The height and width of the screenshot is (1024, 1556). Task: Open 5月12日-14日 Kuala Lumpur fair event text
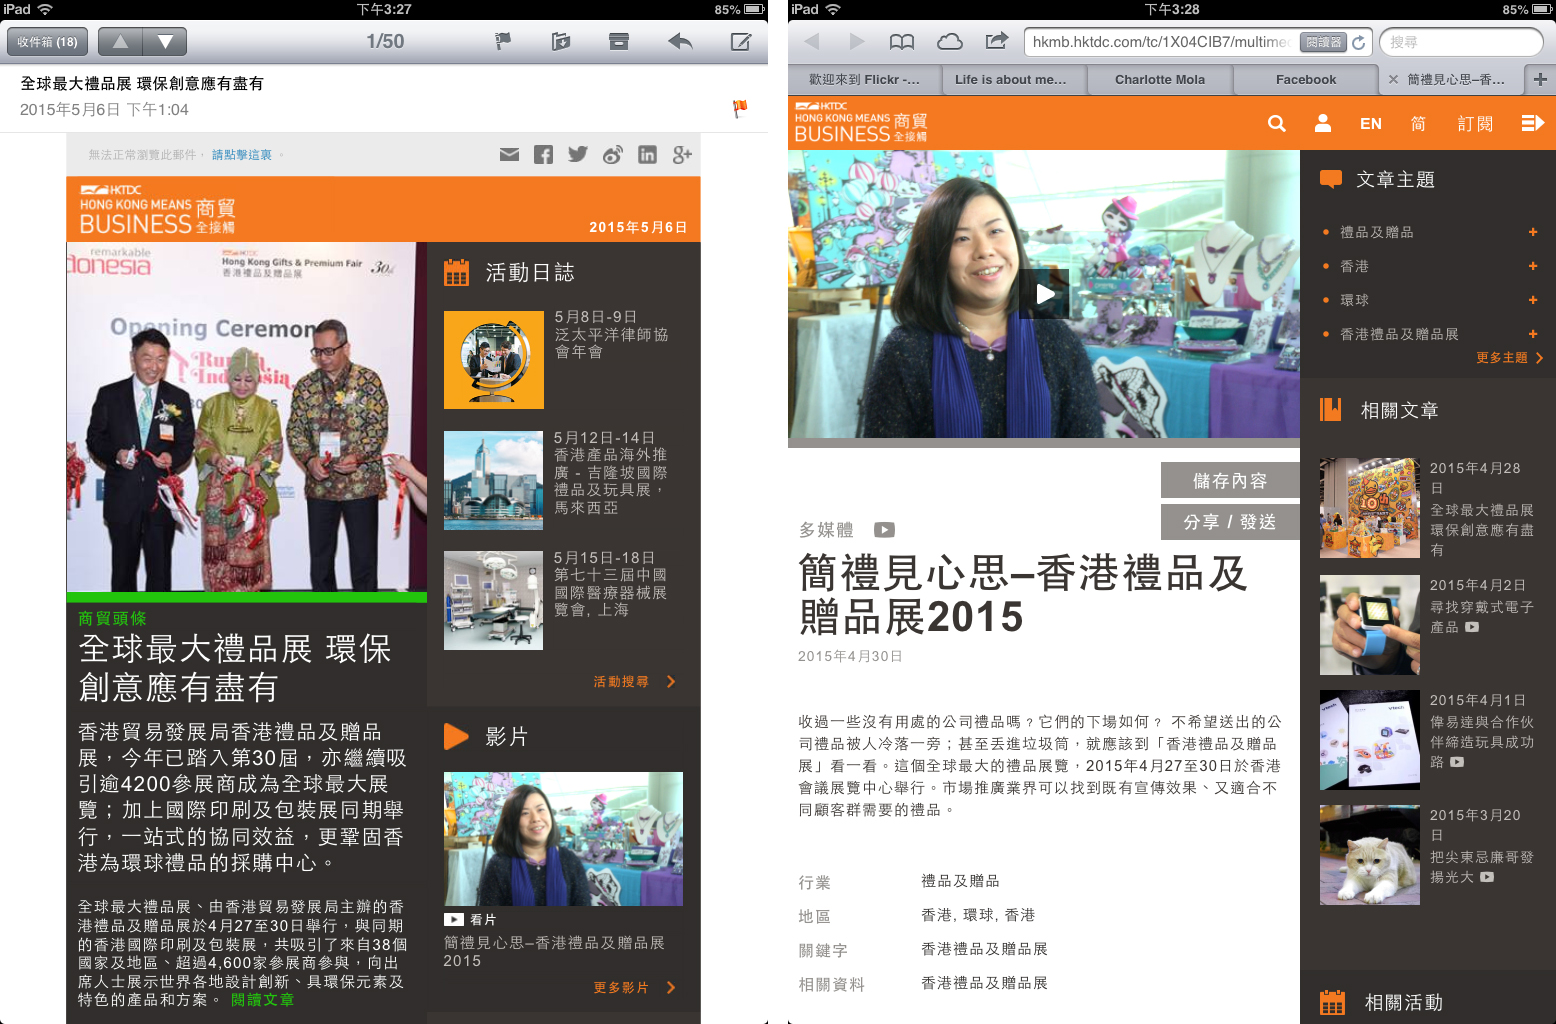pos(610,473)
